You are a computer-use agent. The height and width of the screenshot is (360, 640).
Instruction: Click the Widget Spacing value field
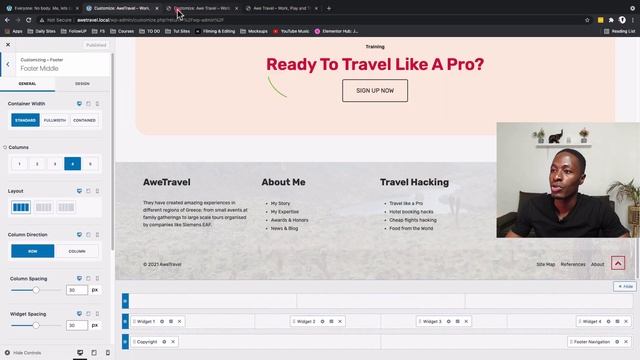(77, 325)
